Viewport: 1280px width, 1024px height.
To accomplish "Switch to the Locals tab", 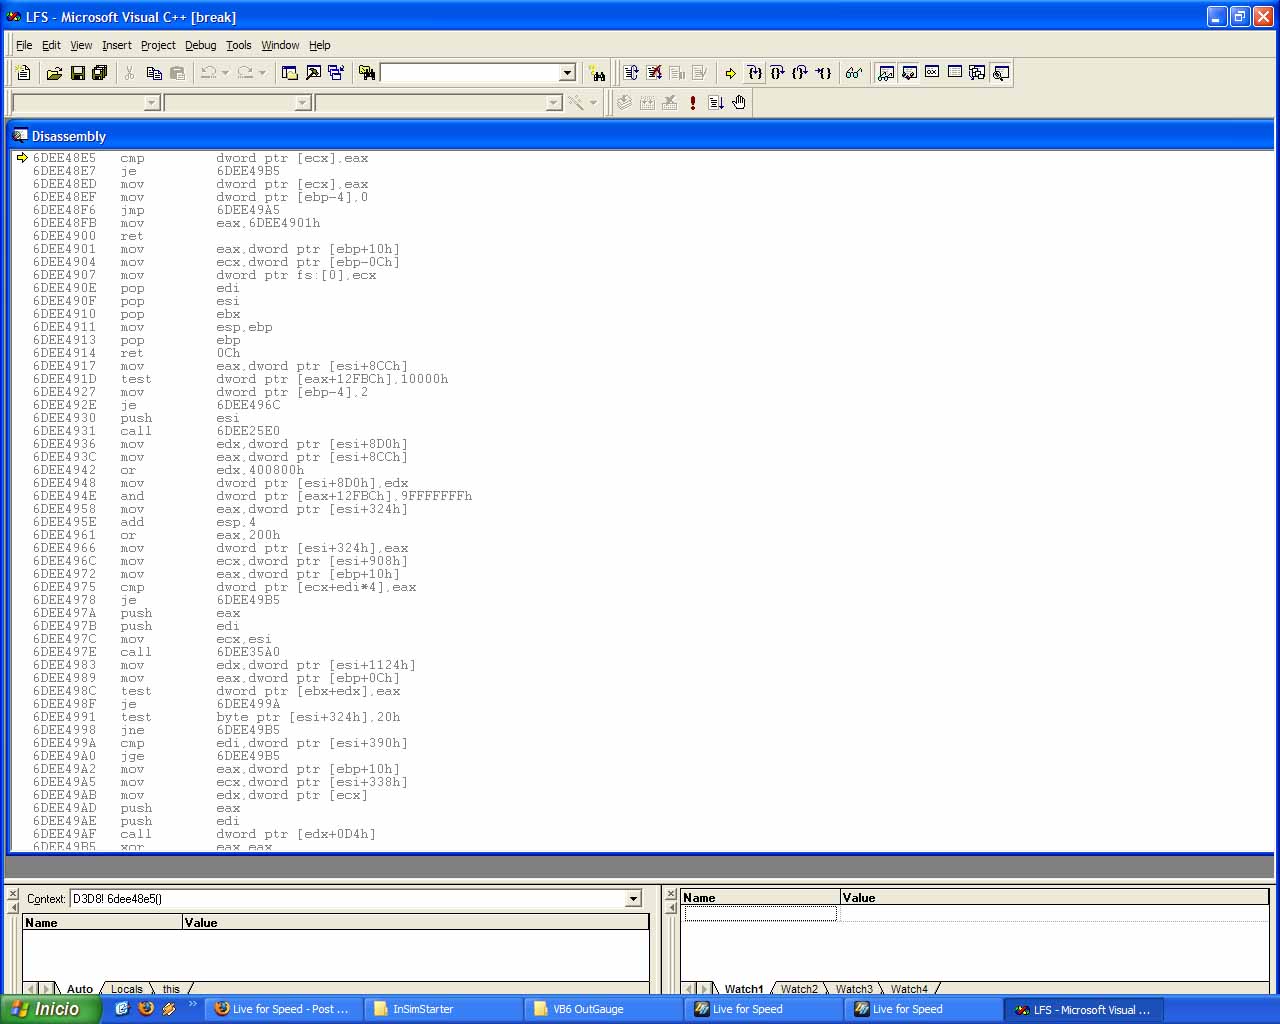I will point(127,989).
